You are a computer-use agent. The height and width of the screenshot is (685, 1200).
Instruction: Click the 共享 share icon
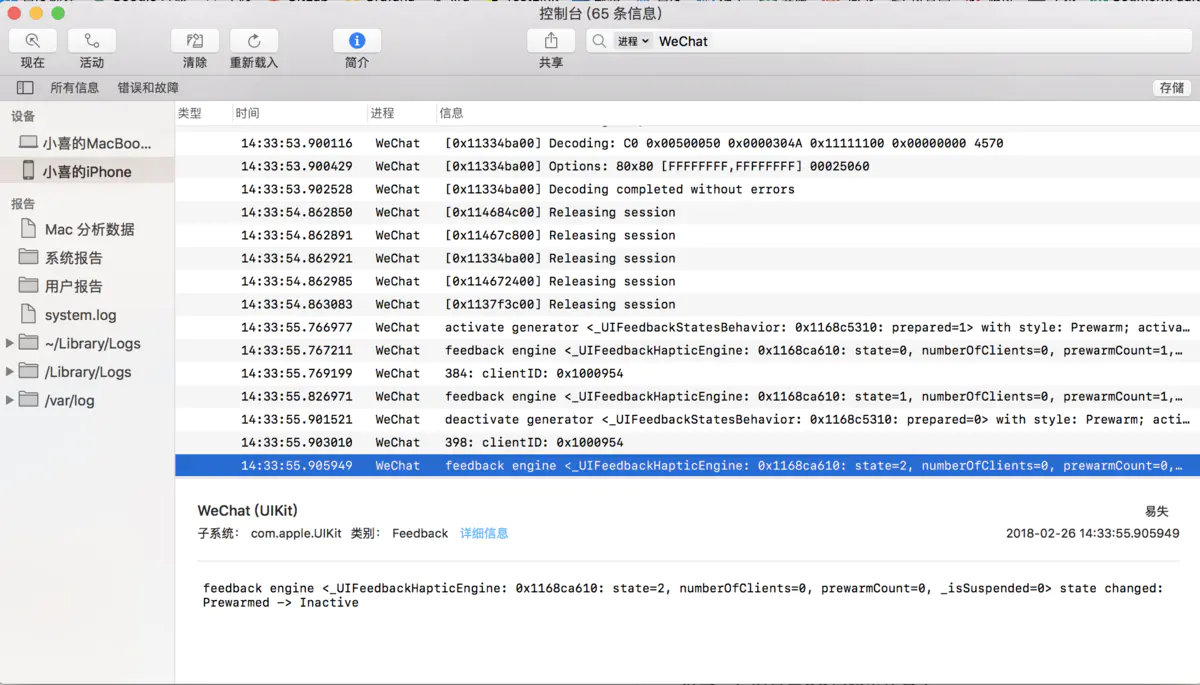point(551,41)
